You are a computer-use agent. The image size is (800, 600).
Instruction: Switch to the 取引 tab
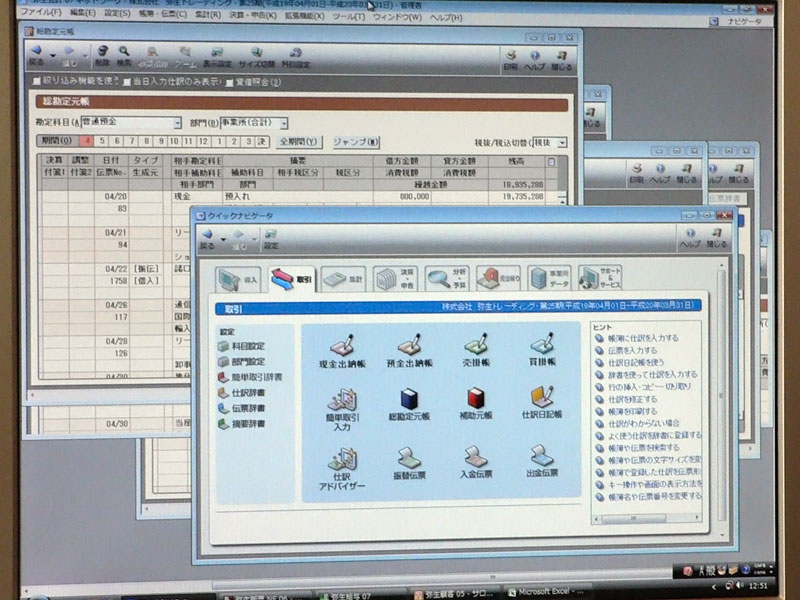(292, 279)
